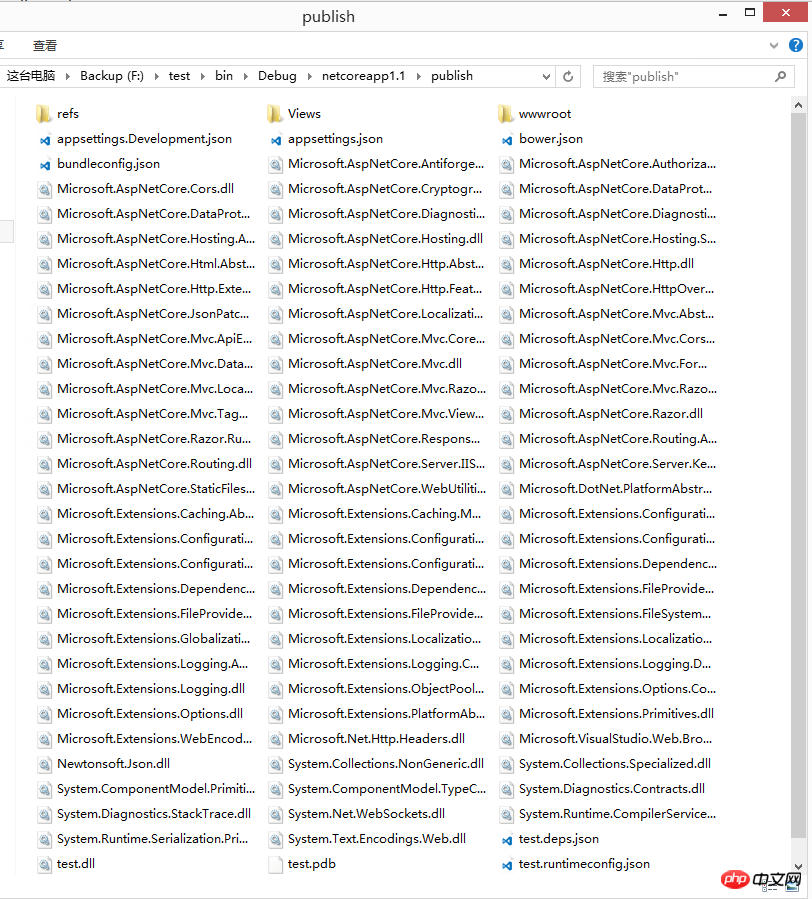This screenshot has width=812, height=899.
Task: Click the vertical scrollbar thumb
Action: [x=798, y=475]
